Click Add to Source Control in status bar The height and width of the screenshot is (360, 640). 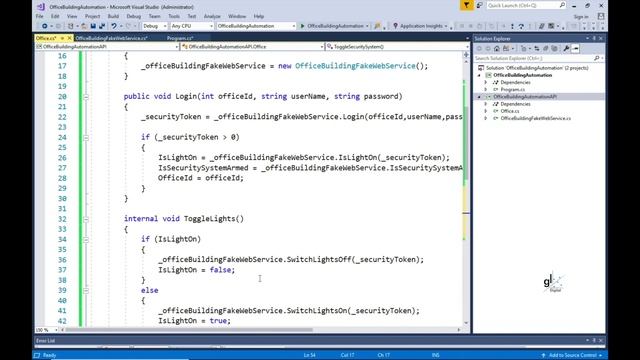point(572,355)
